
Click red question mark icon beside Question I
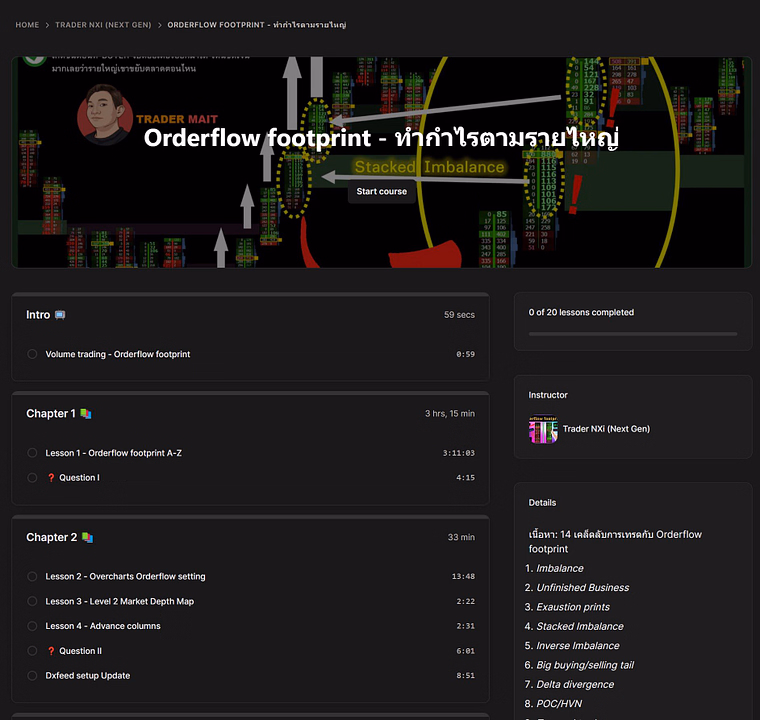click(x=51, y=478)
